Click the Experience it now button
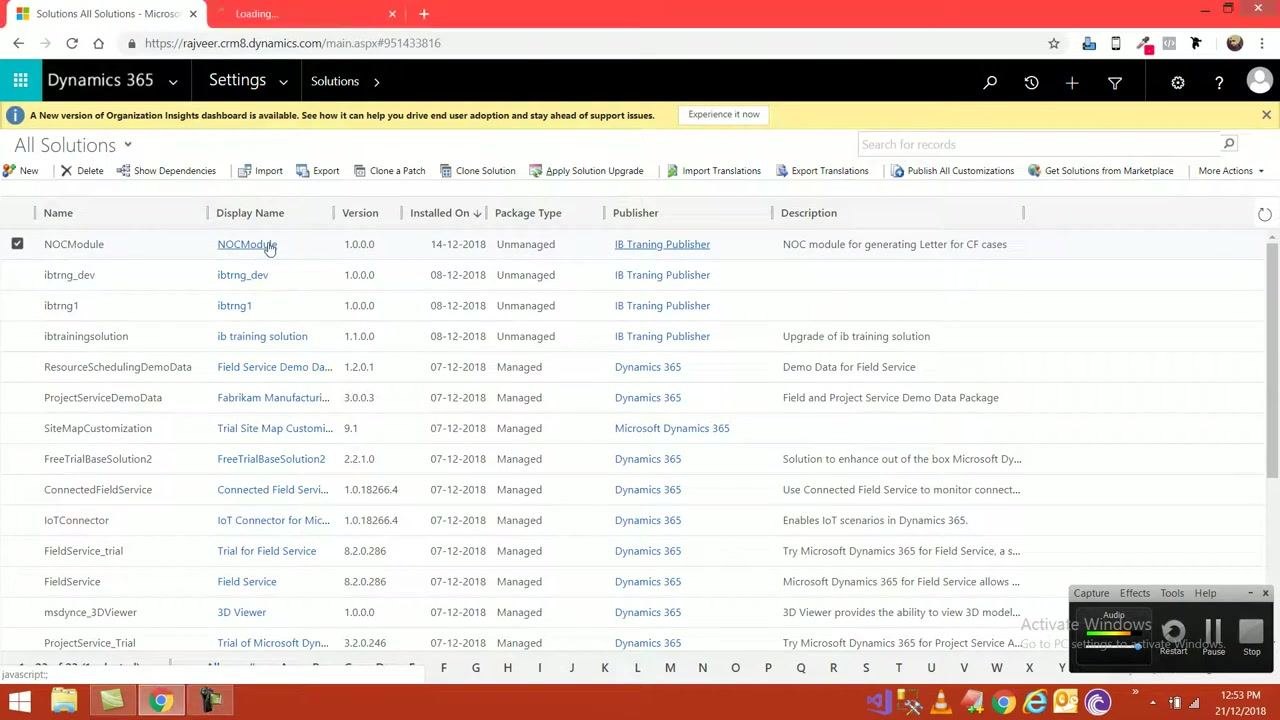This screenshot has width=1280, height=720. click(x=724, y=114)
